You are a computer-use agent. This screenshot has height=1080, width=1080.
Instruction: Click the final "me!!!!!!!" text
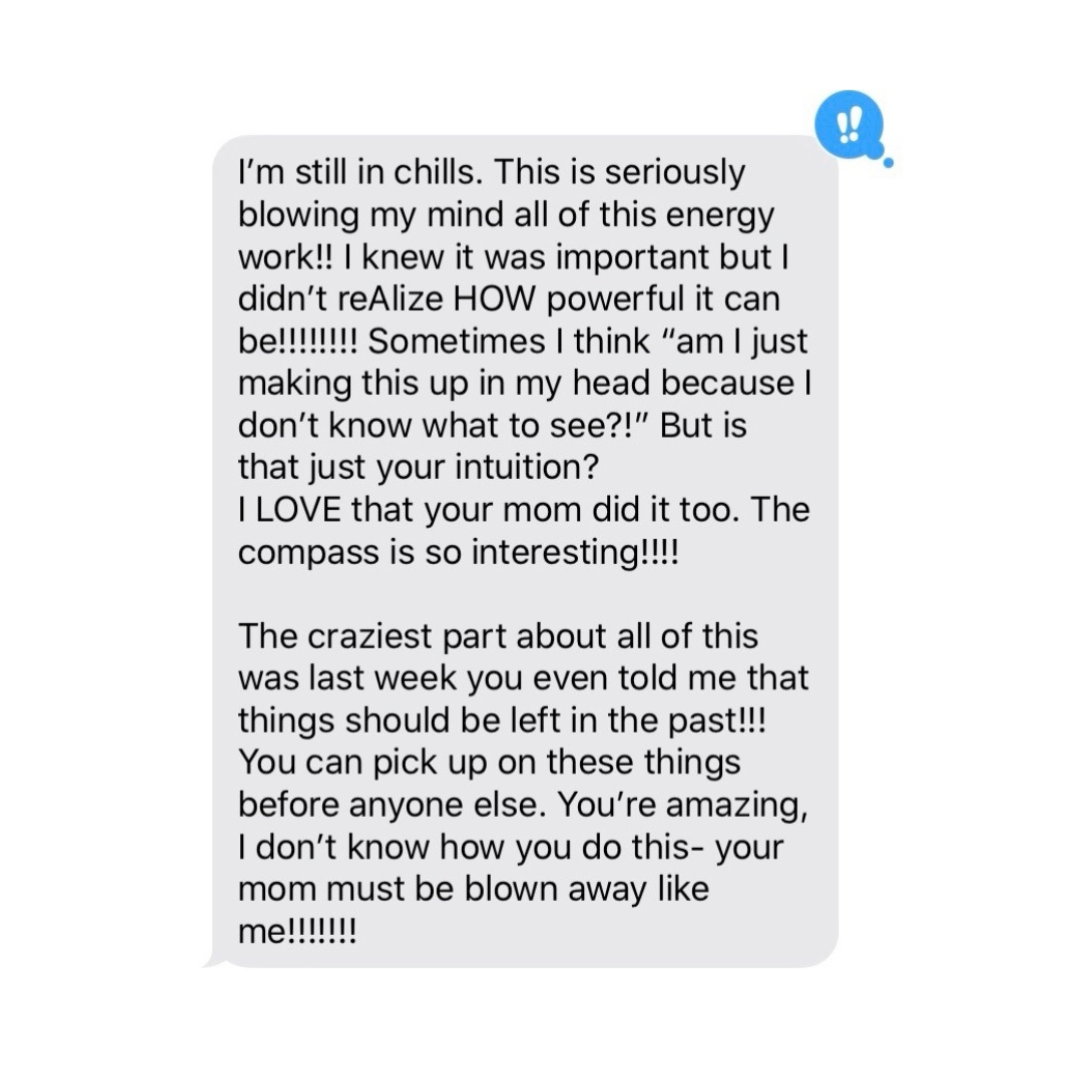298,933
